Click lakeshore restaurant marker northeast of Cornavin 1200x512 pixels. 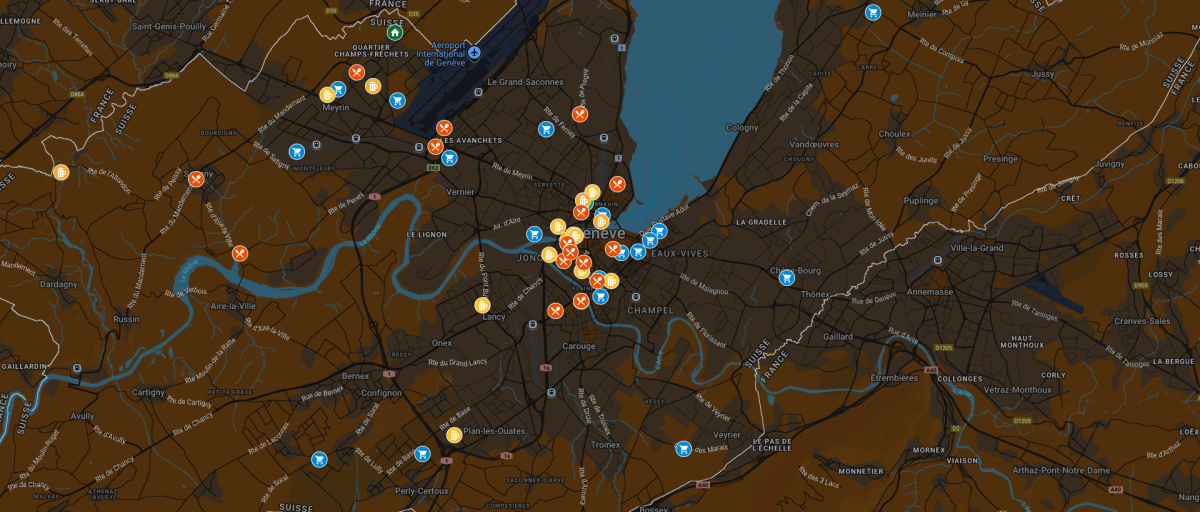[x=617, y=184]
